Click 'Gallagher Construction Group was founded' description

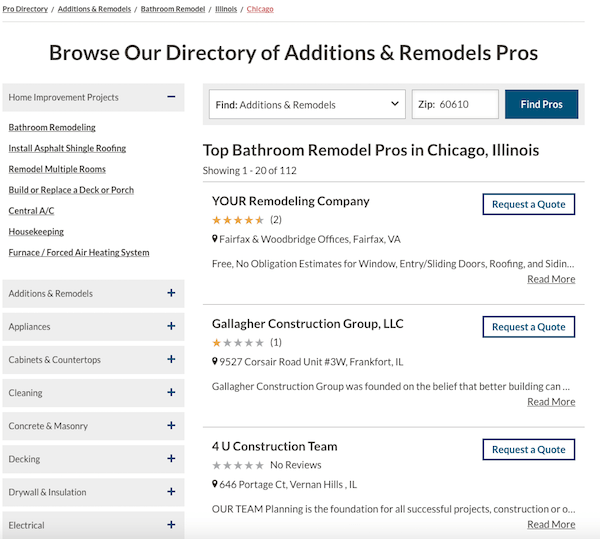pos(391,386)
